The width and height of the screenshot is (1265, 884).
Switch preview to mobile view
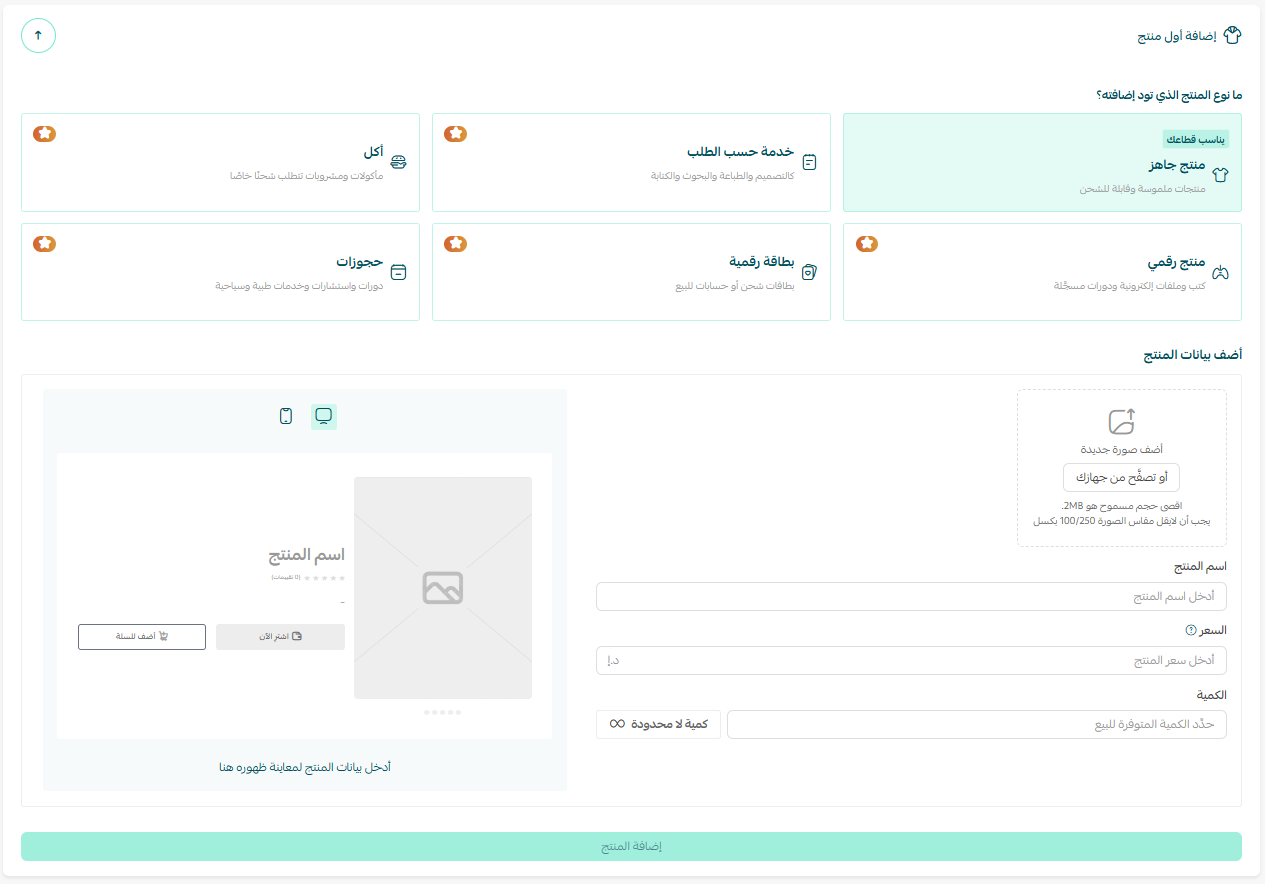click(x=286, y=416)
